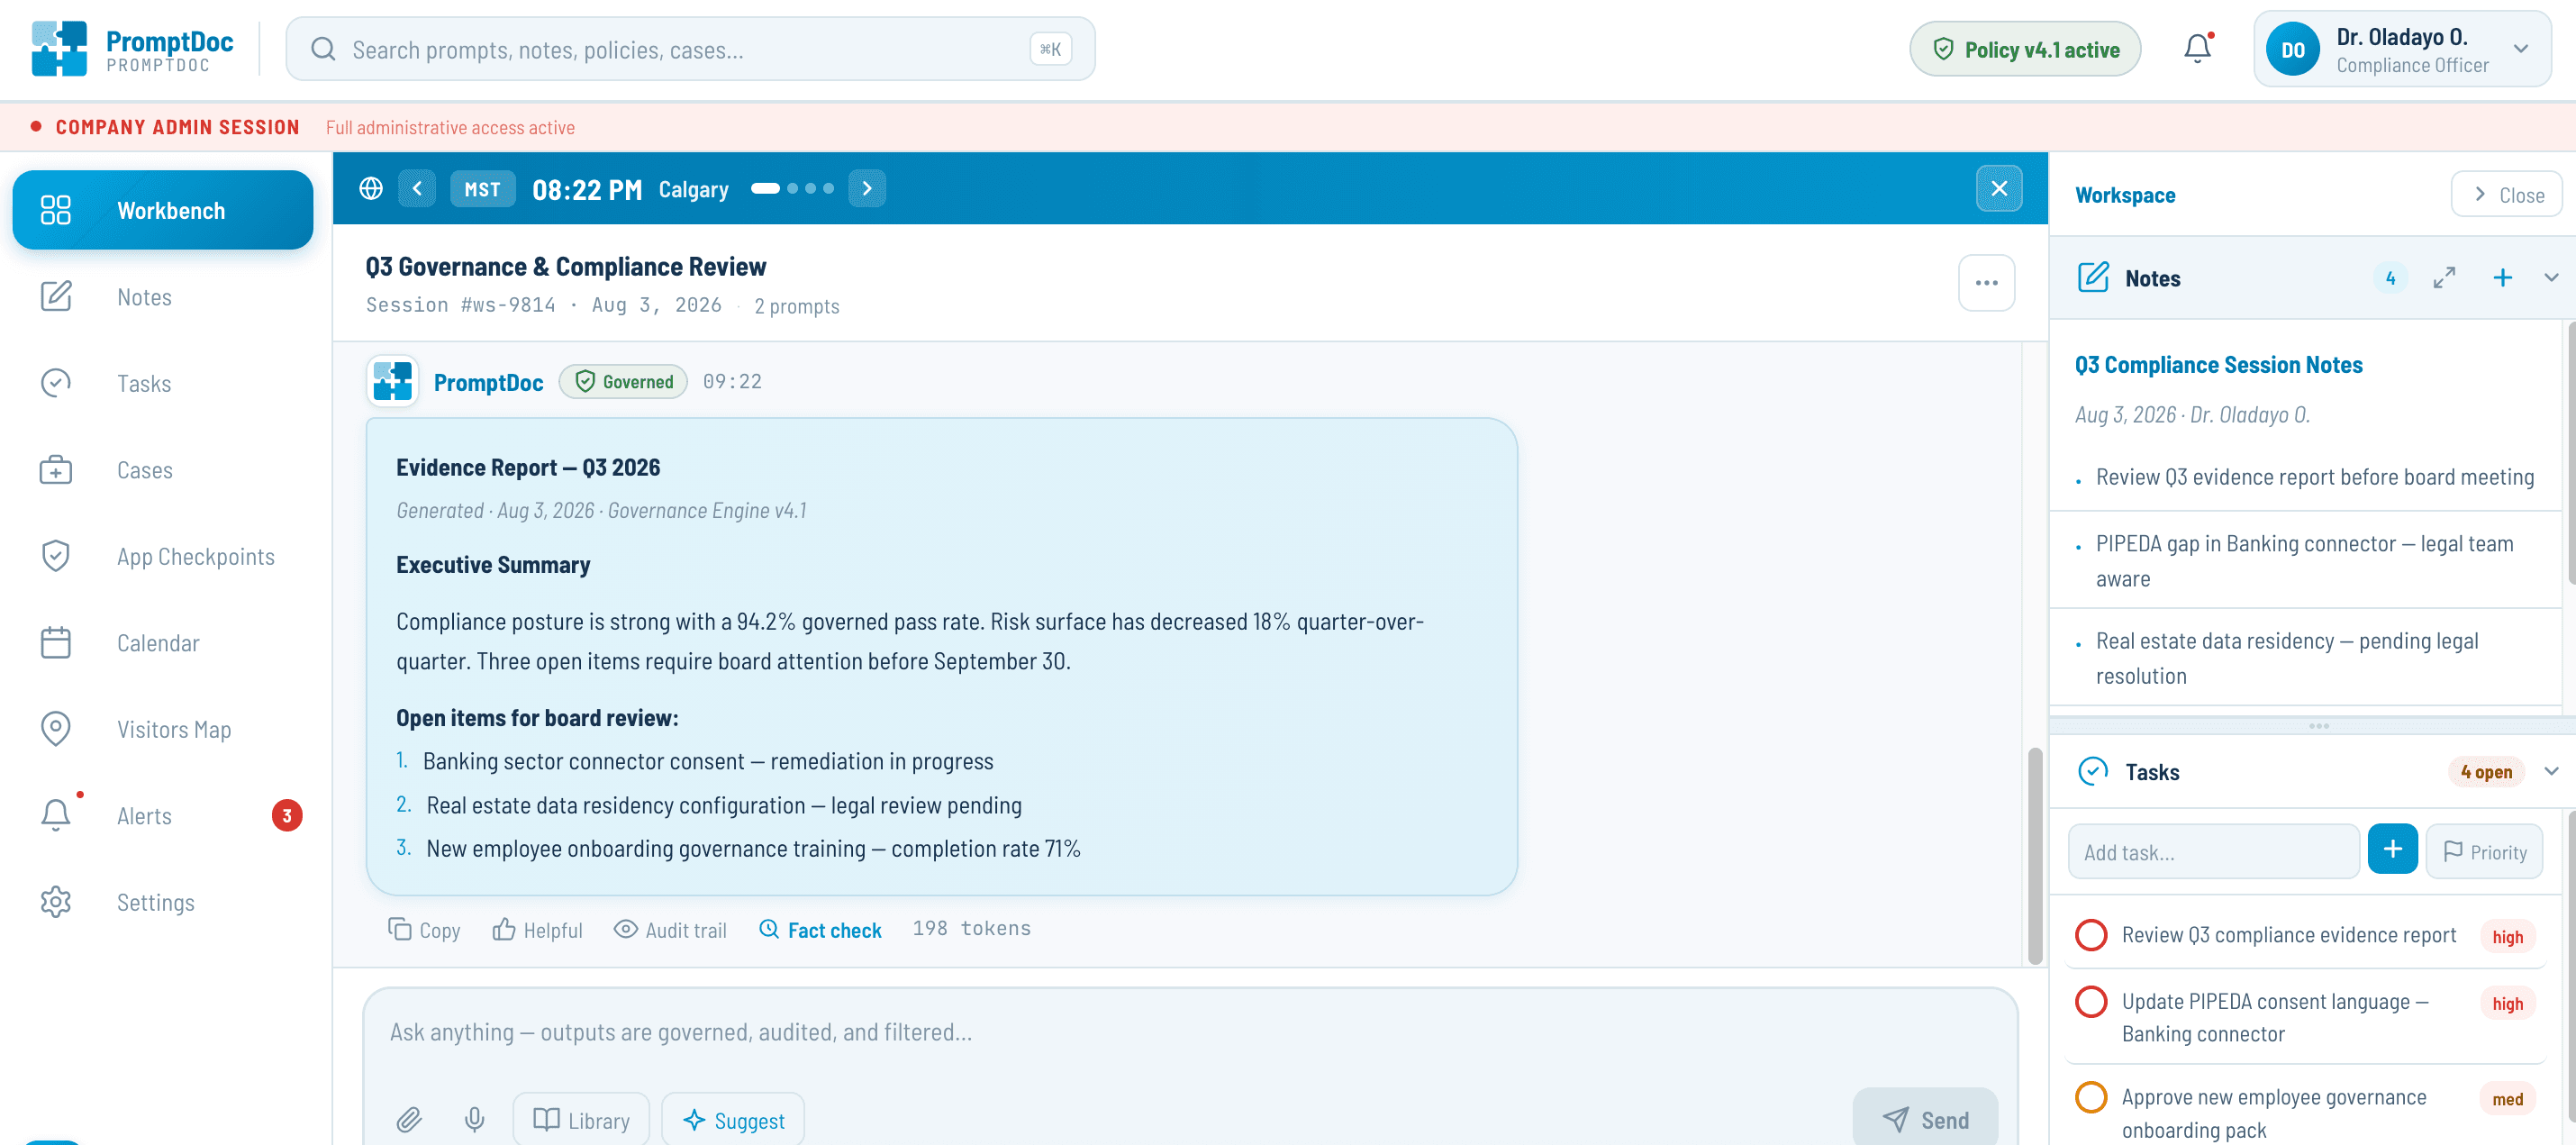Attach a file with paperclip icon
This screenshot has width=2576, height=1145.
click(x=409, y=1119)
